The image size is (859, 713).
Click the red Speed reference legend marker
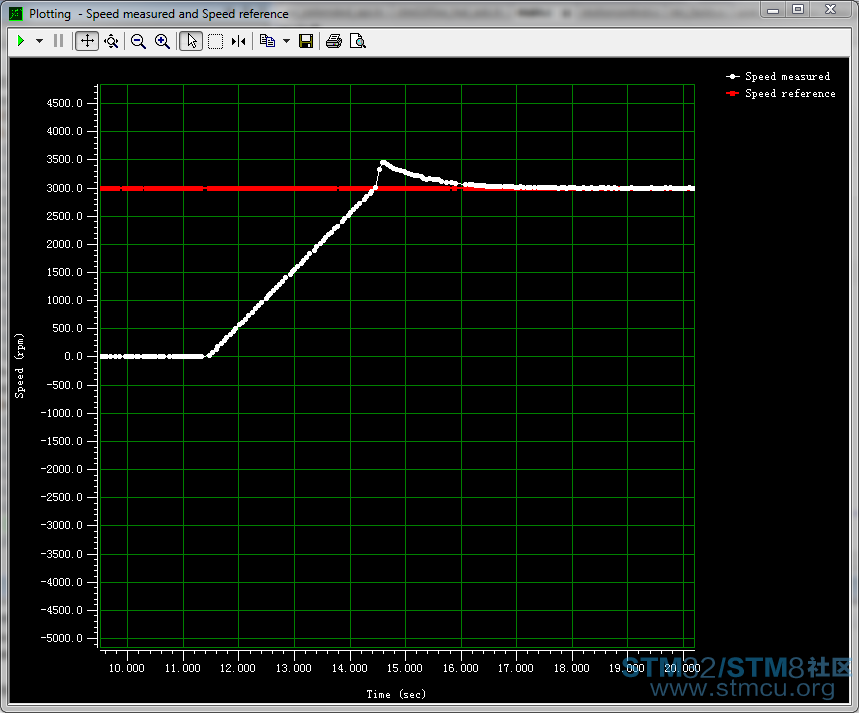733,93
